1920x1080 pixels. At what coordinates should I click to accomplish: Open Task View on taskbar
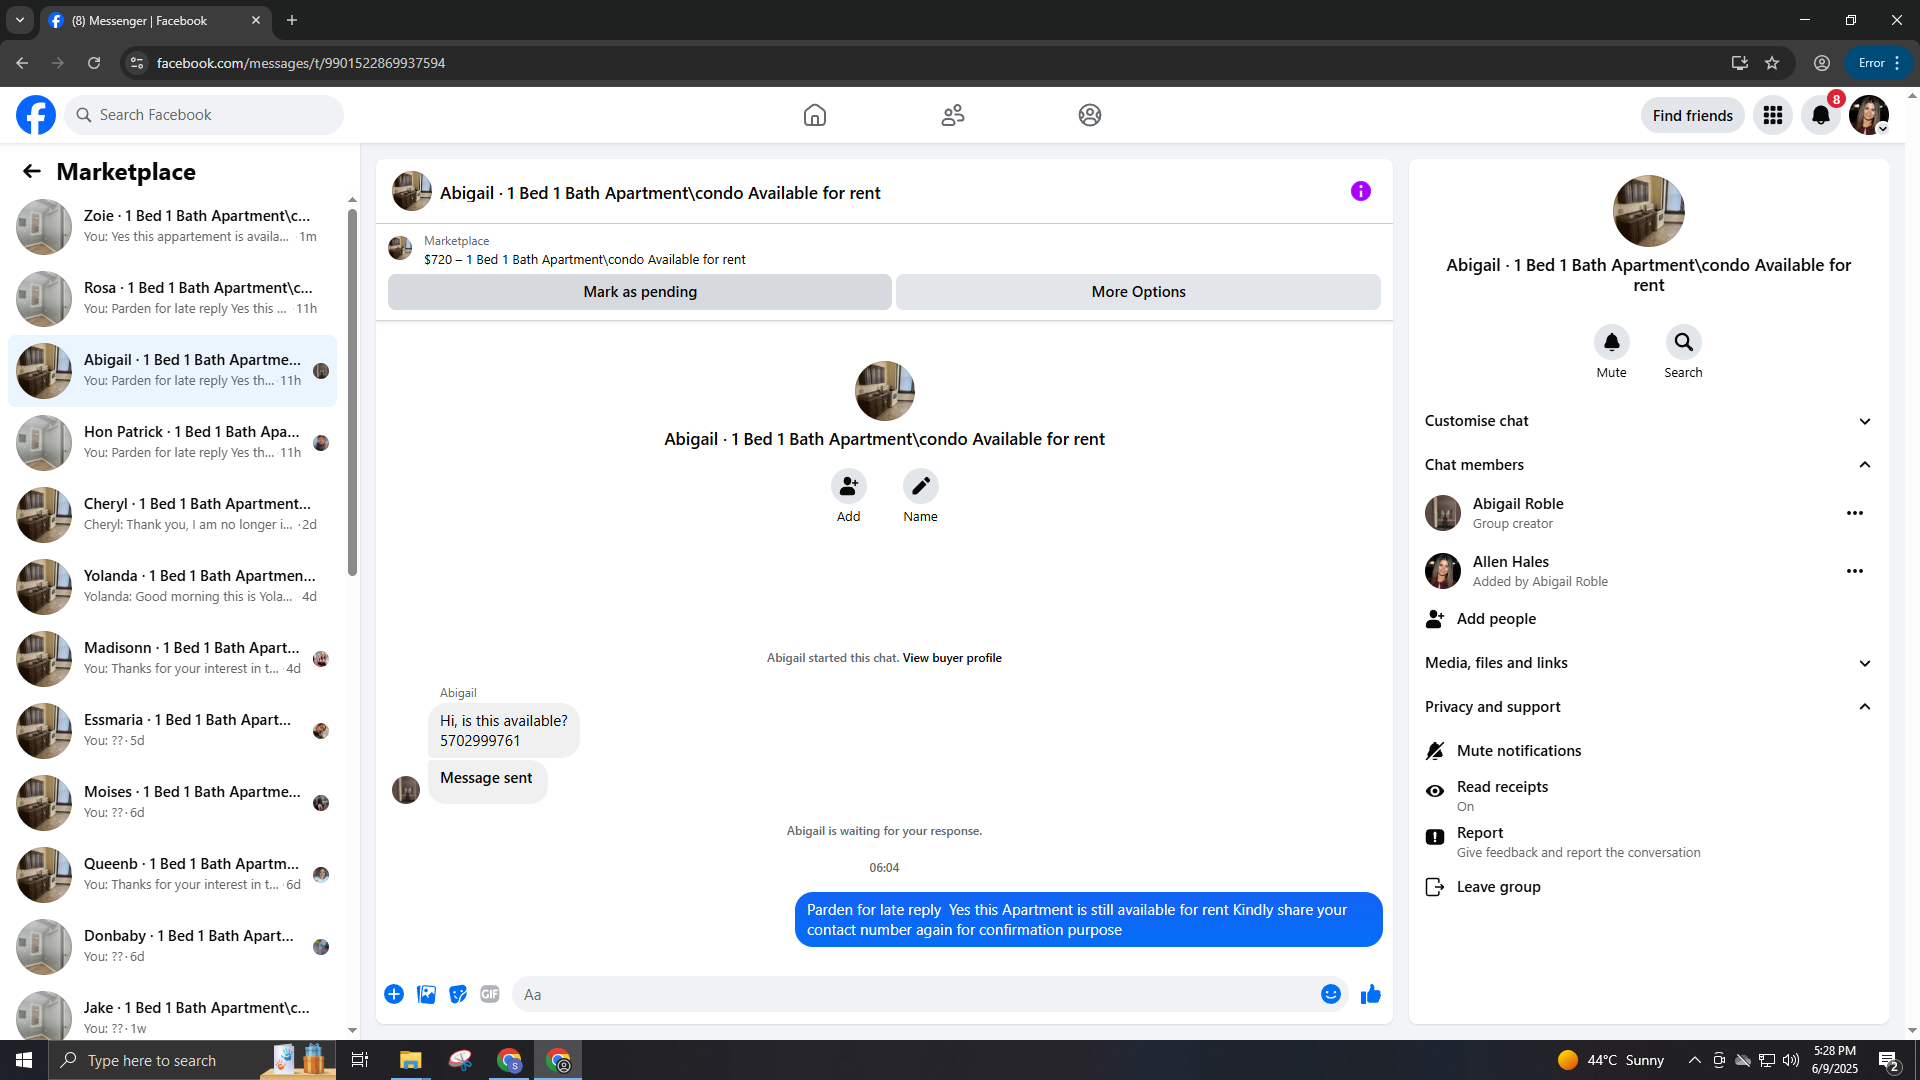coord(360,1060)
